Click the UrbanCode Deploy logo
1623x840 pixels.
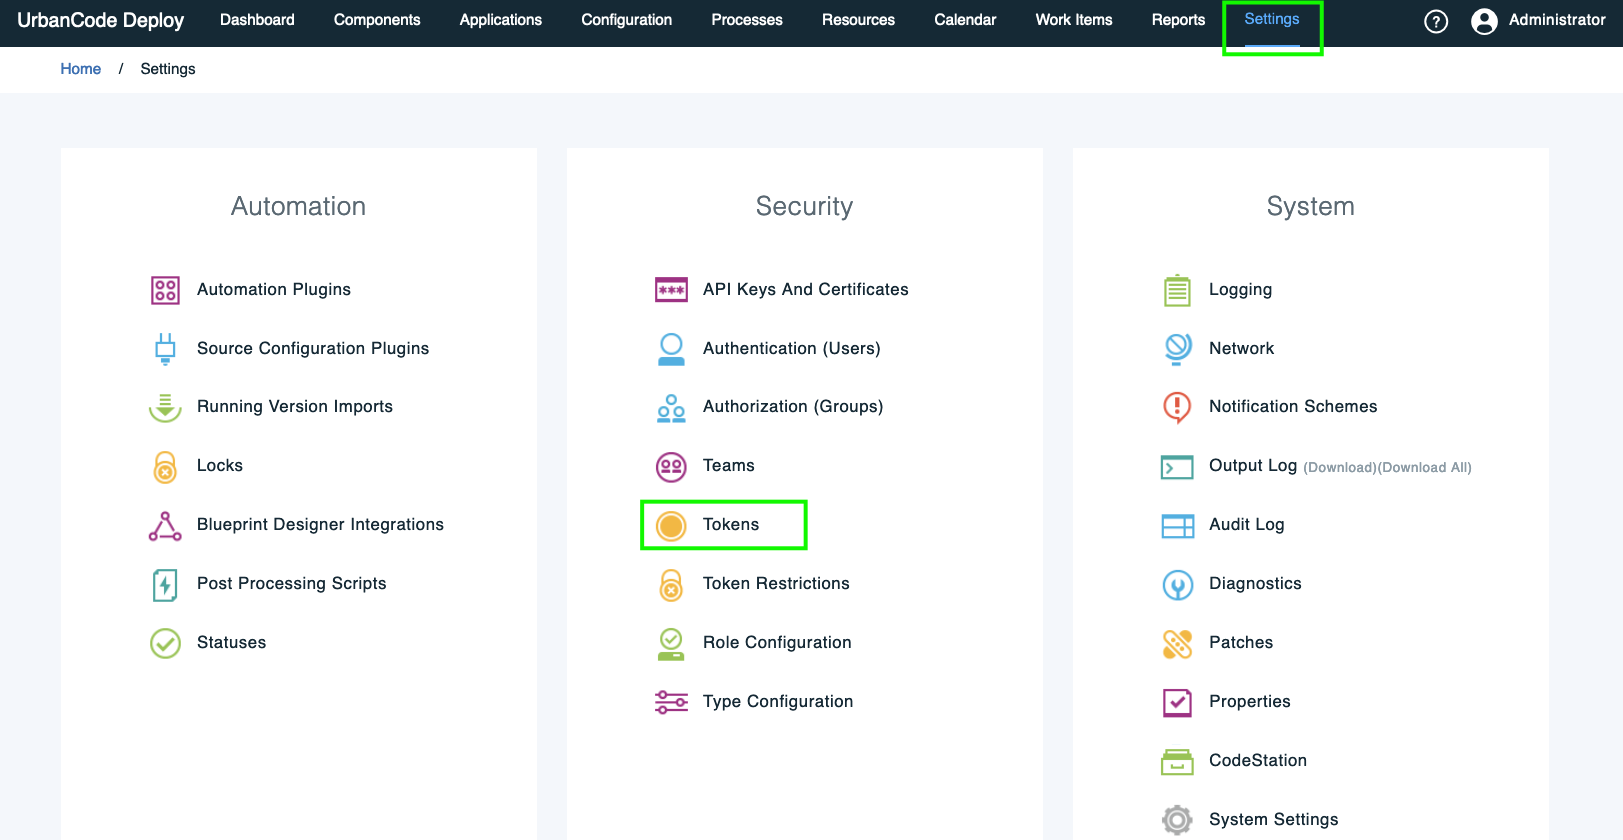[101, 21]
